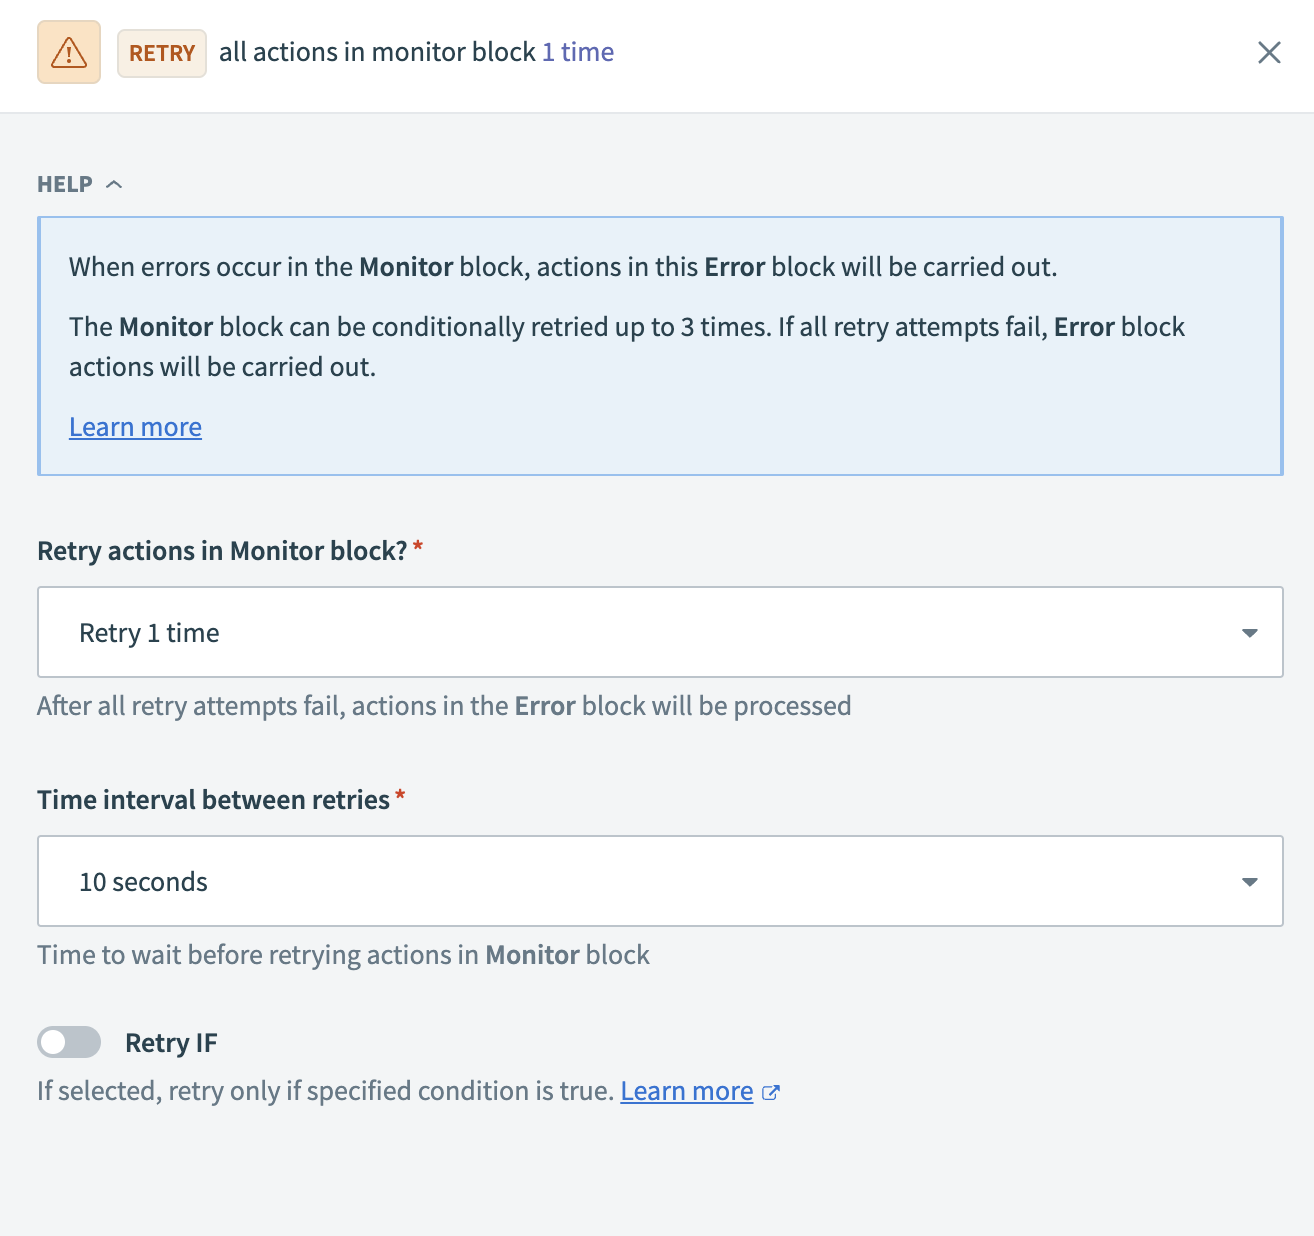
Task: Click the header title "all actions in monitor block"
Action: (377, 52)
